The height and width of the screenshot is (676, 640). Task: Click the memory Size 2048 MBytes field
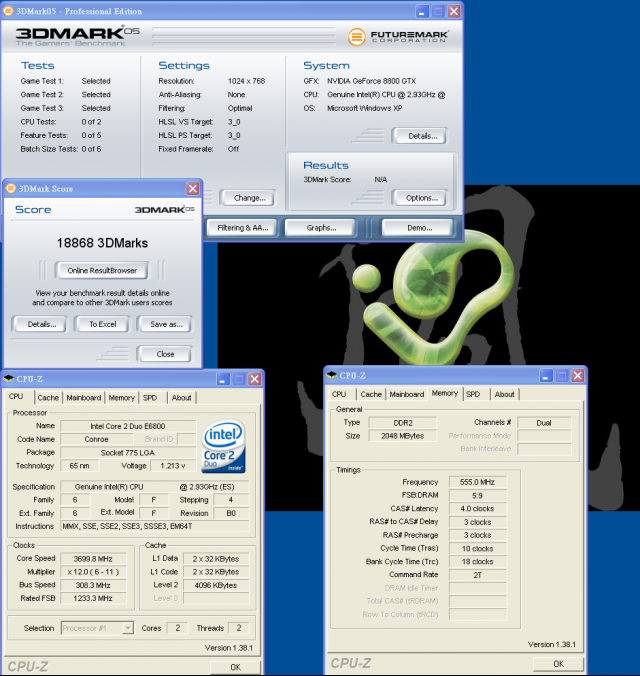point(403,436)
